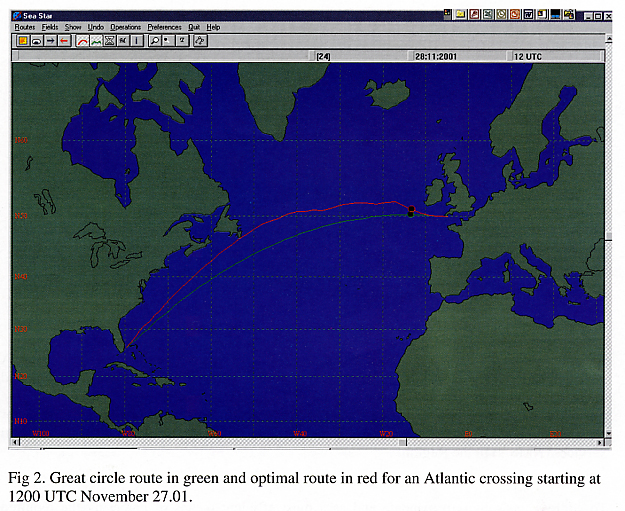Open the Fields menu
625x511 pixels.
click(50, 27)
